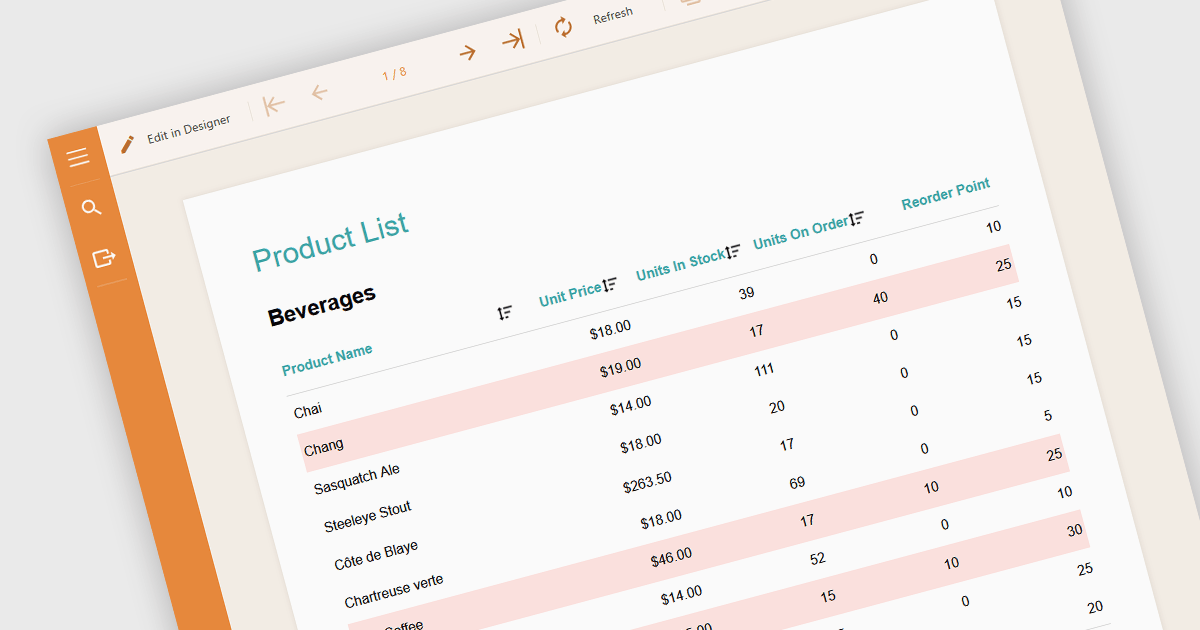Click the 1 / 8 page number field
Image resolution: width=1200 pixels, height=630 pixels.
[394, 73]
